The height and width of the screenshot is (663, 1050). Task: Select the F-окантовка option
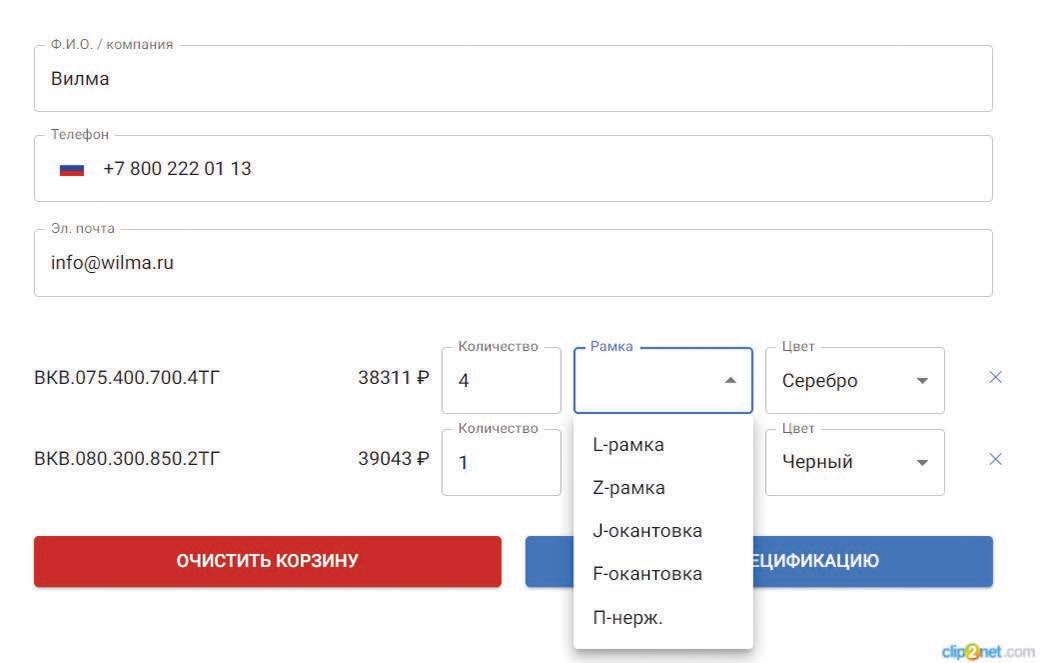(x=663, y=574)
